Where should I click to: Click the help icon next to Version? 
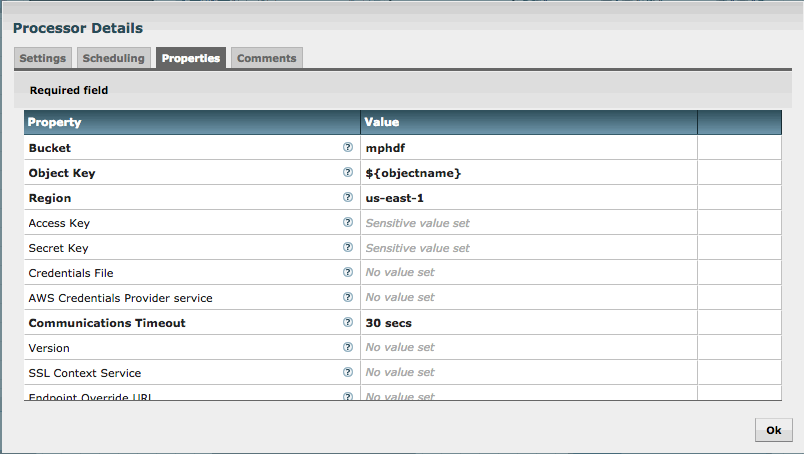[348, 347]
